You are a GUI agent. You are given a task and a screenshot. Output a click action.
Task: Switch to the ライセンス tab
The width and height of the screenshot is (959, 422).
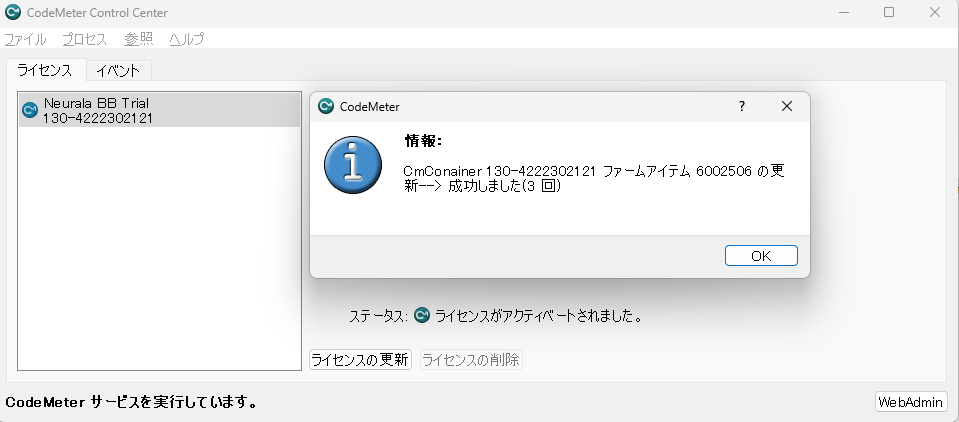coord(45,70)
